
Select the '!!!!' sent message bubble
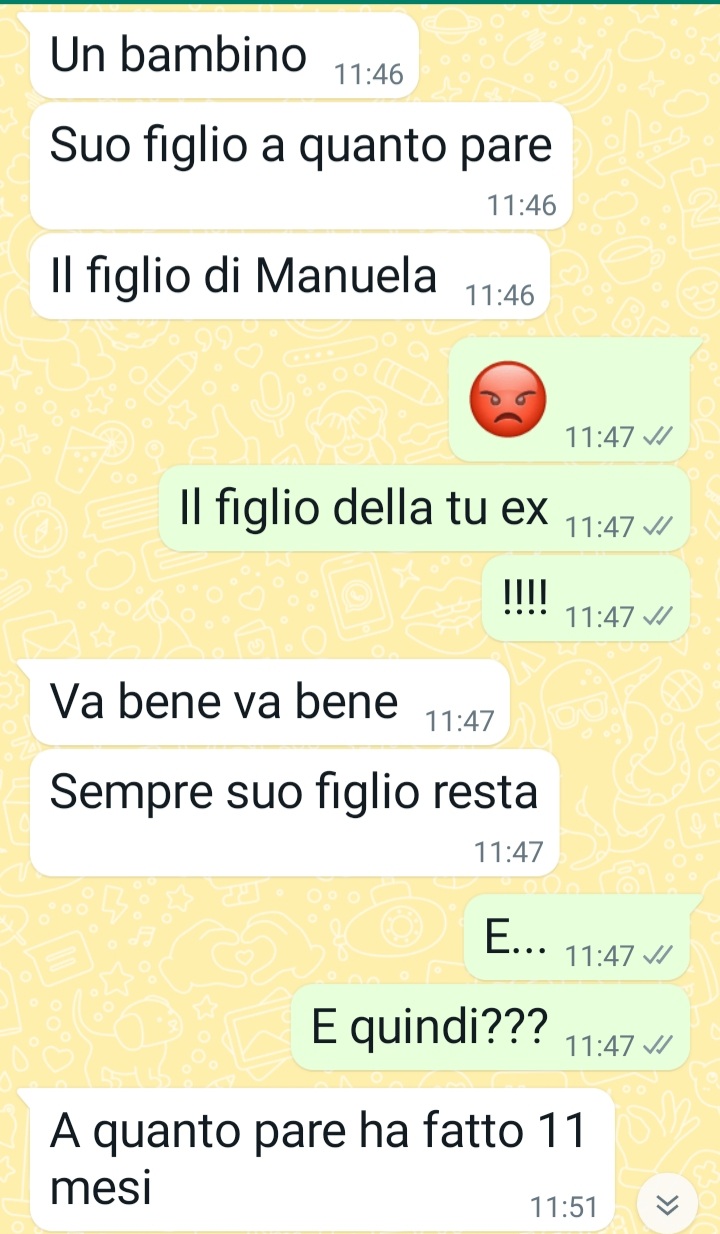coord(586,598)
